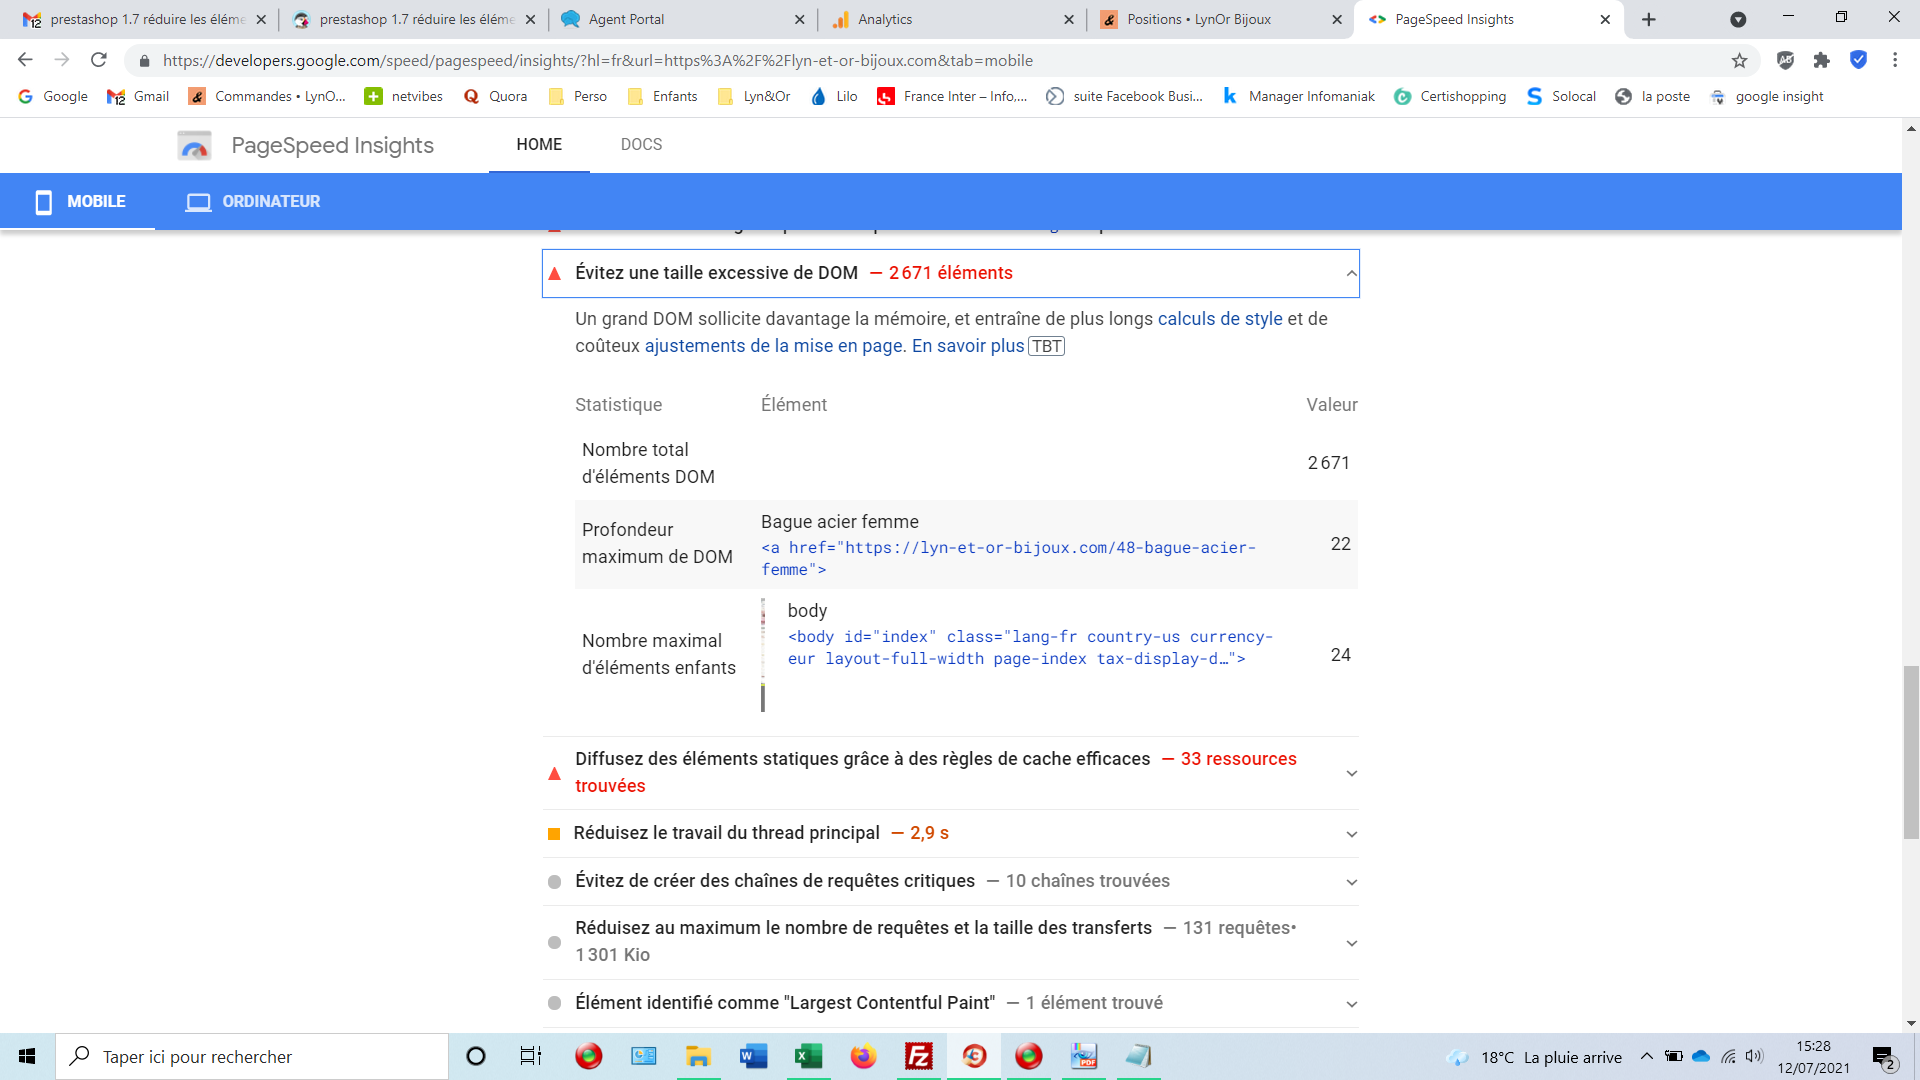Open FileZilla from the taskbar
This screenshot has width=1920, height=1080.
[x=918, y=1056]
